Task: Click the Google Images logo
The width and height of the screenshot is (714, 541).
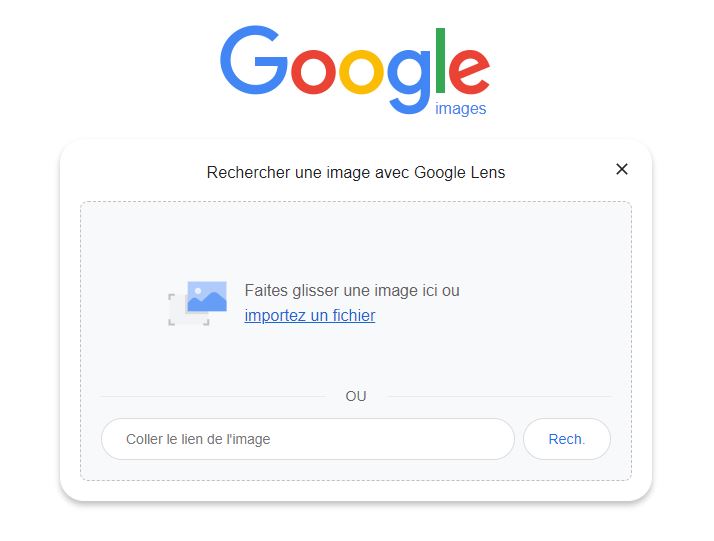Action: coord(355,71)
